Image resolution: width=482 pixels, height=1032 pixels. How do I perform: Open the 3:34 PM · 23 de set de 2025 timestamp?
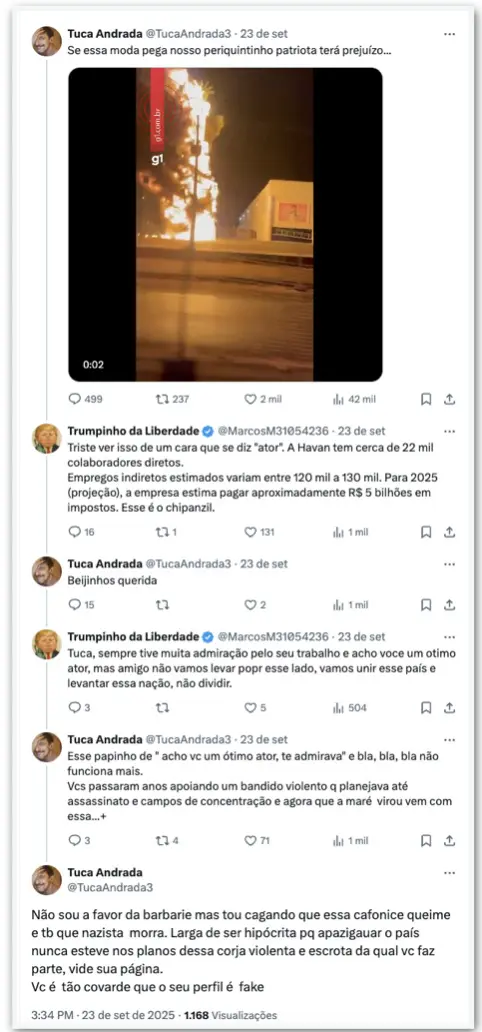102,1016
